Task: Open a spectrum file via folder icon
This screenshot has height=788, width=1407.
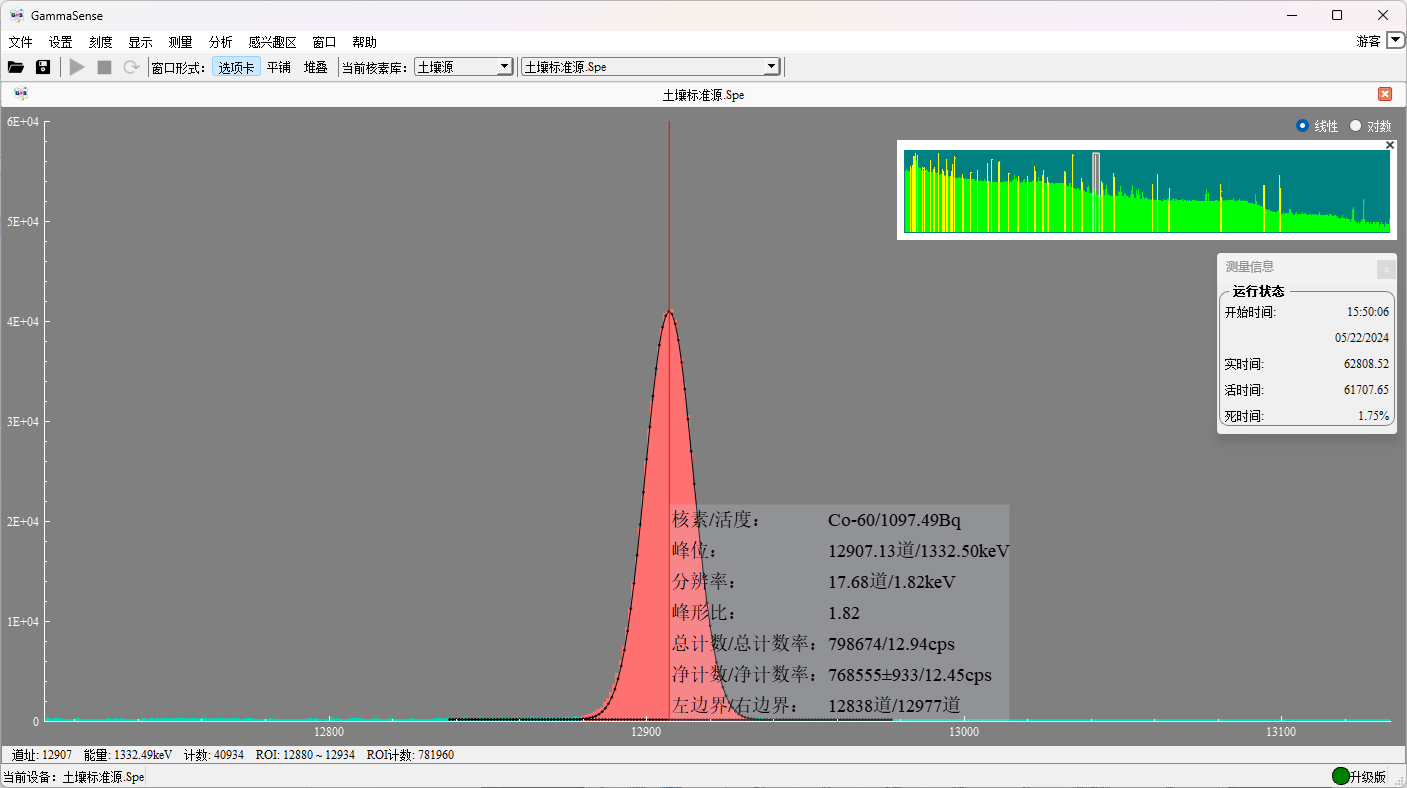Action: pos(15,67)
